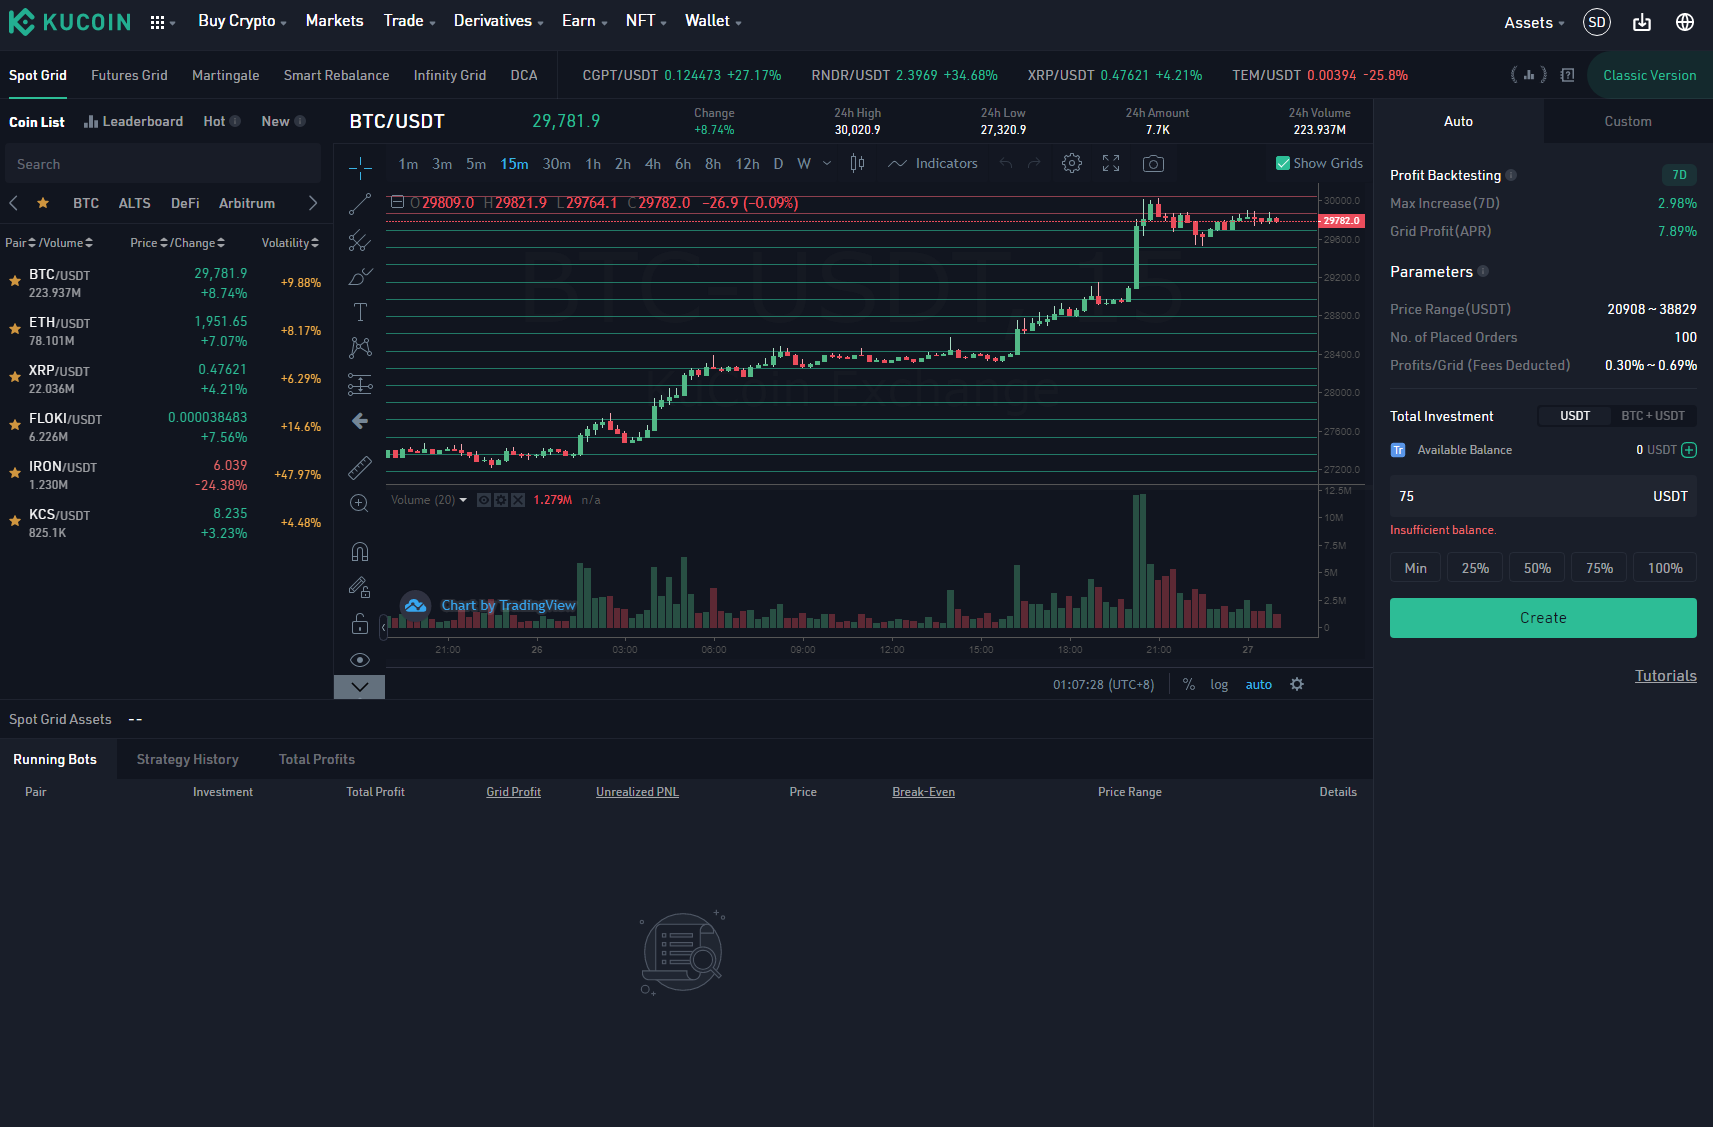
Task: Unfavorite ETH/USDT star in coin list
Action: tap(15, 329)
